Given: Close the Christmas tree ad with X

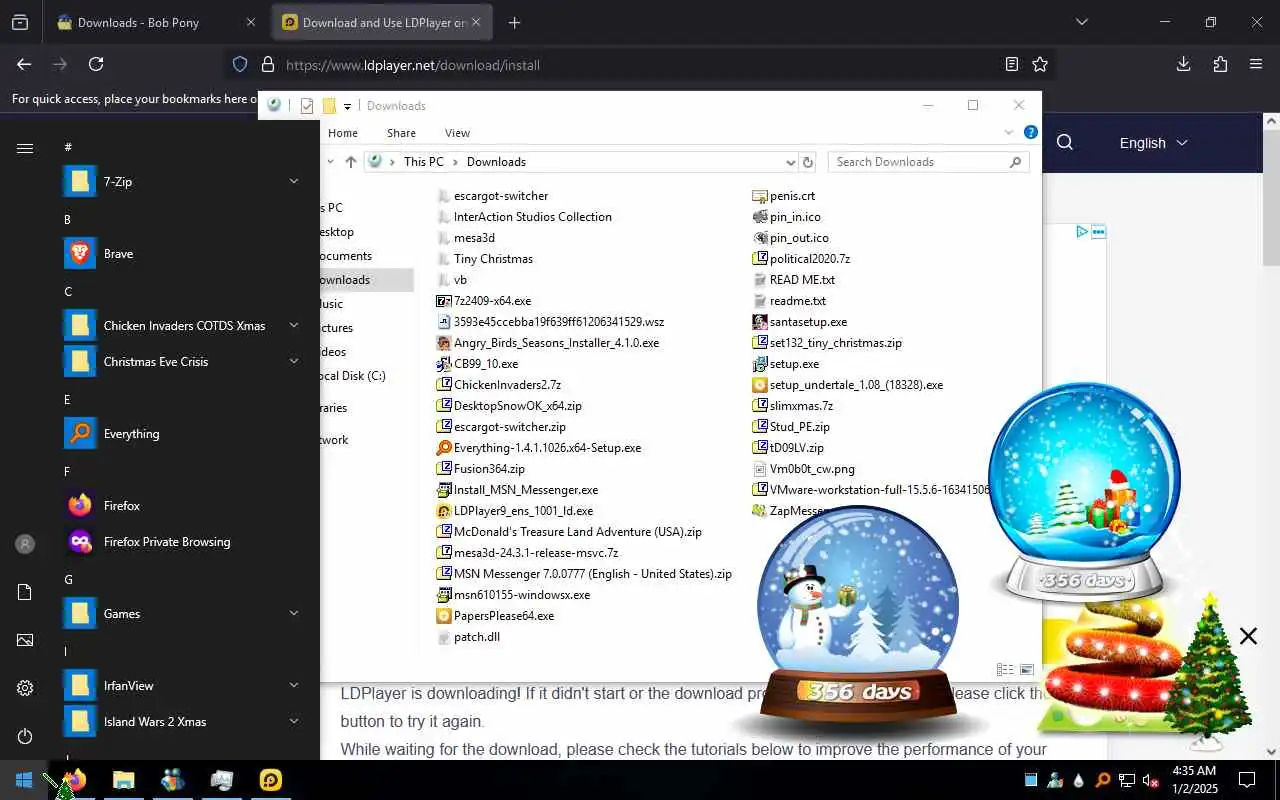Looking at the screenshot, I should [1248, 636].
